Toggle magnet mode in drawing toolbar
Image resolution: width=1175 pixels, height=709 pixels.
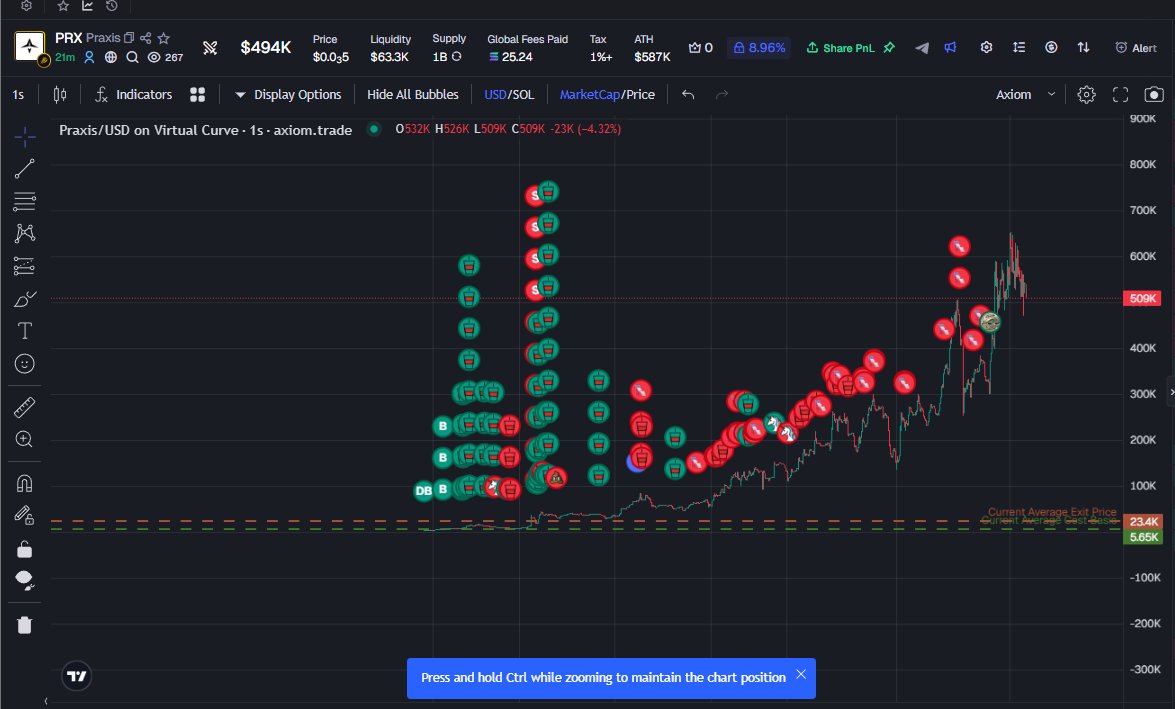coord(25,483)
